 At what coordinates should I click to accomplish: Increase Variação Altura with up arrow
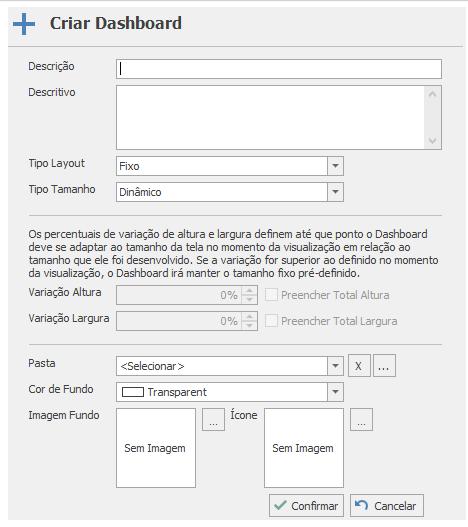pyautogui.click(x=249, y=291)
